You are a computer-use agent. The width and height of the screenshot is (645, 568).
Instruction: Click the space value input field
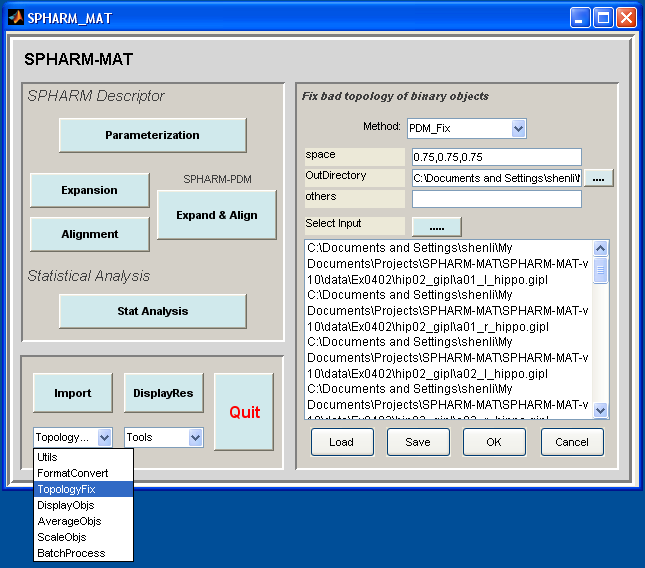(497, 157)
